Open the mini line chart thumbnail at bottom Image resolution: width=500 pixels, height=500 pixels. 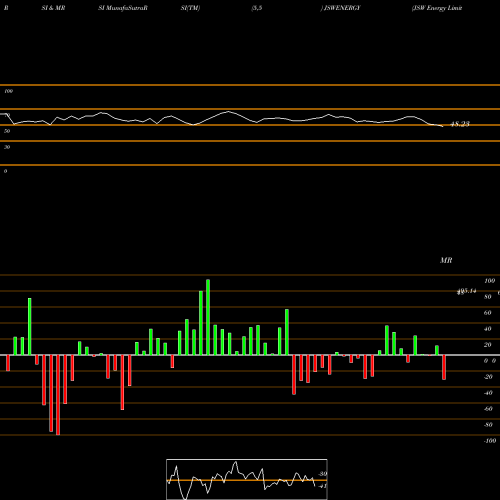[247, 479]
